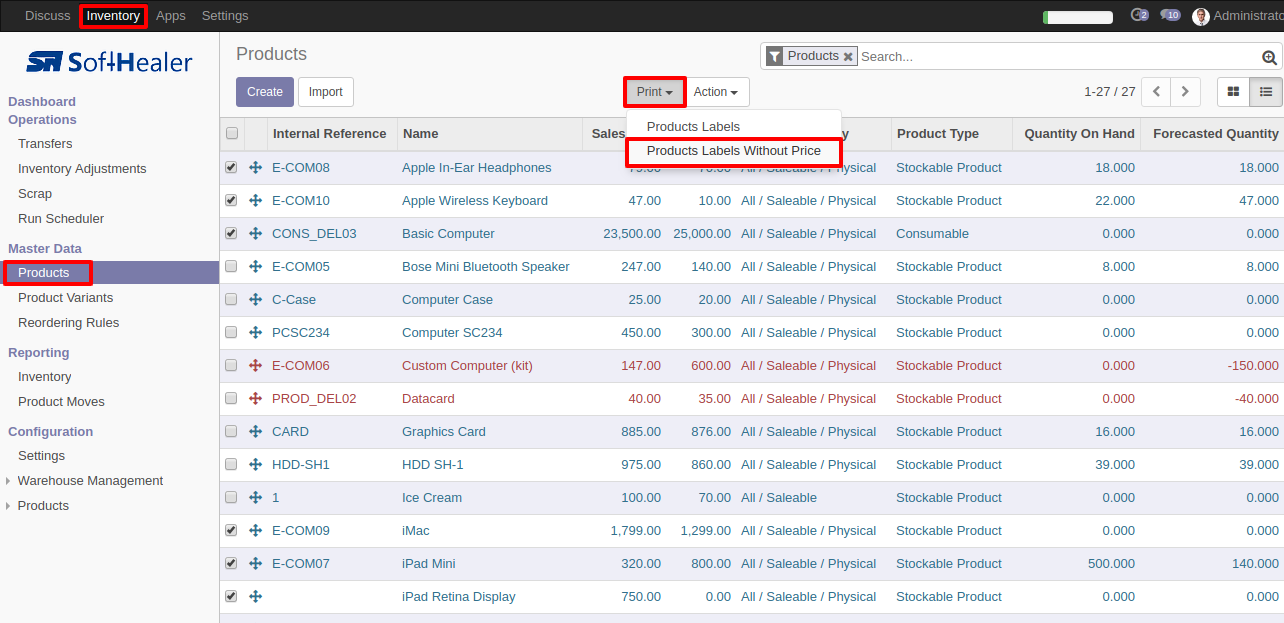Screen dimensions: 1284x623
Task: Switch to list view
Action: (x=1266, y=92)
